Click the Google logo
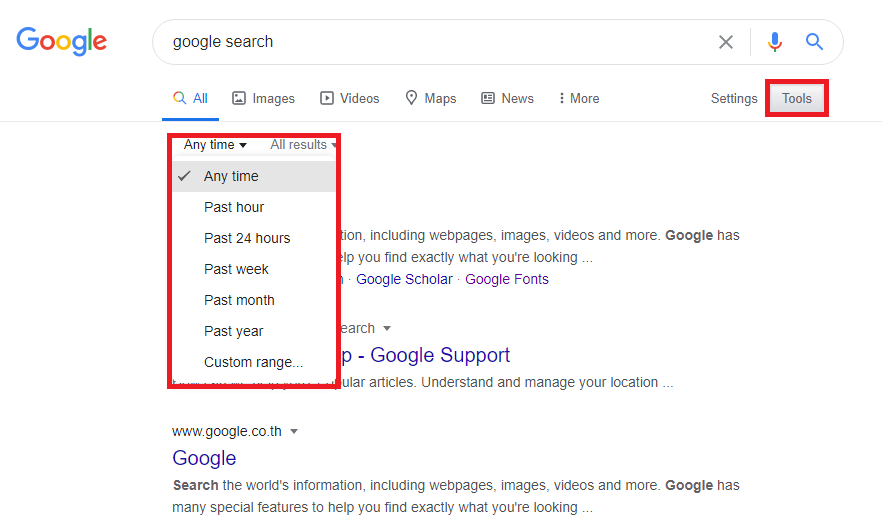The height and width of the screenshot is (530, 882). point(61,41)
